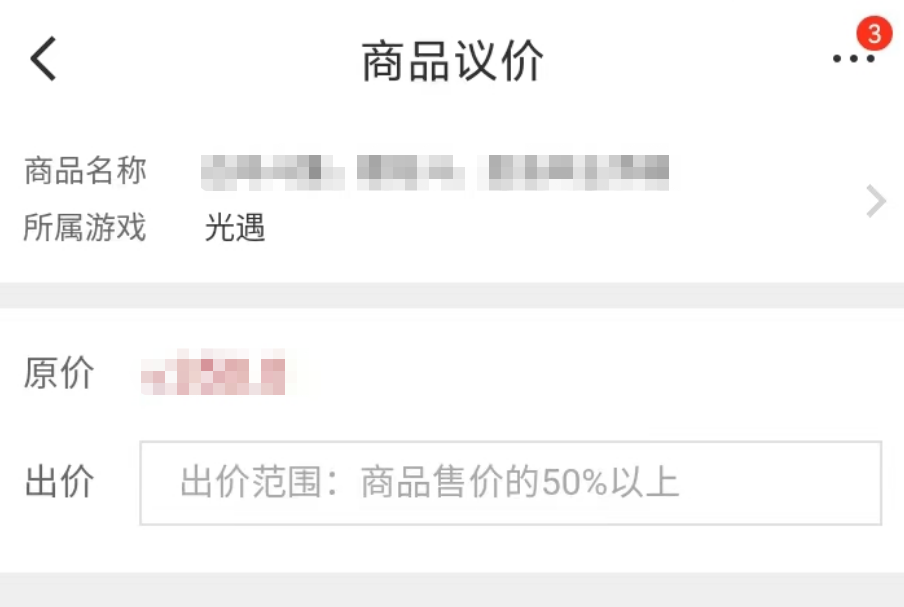
Task: Tap the 原价 label
Action: pos(58,373)
